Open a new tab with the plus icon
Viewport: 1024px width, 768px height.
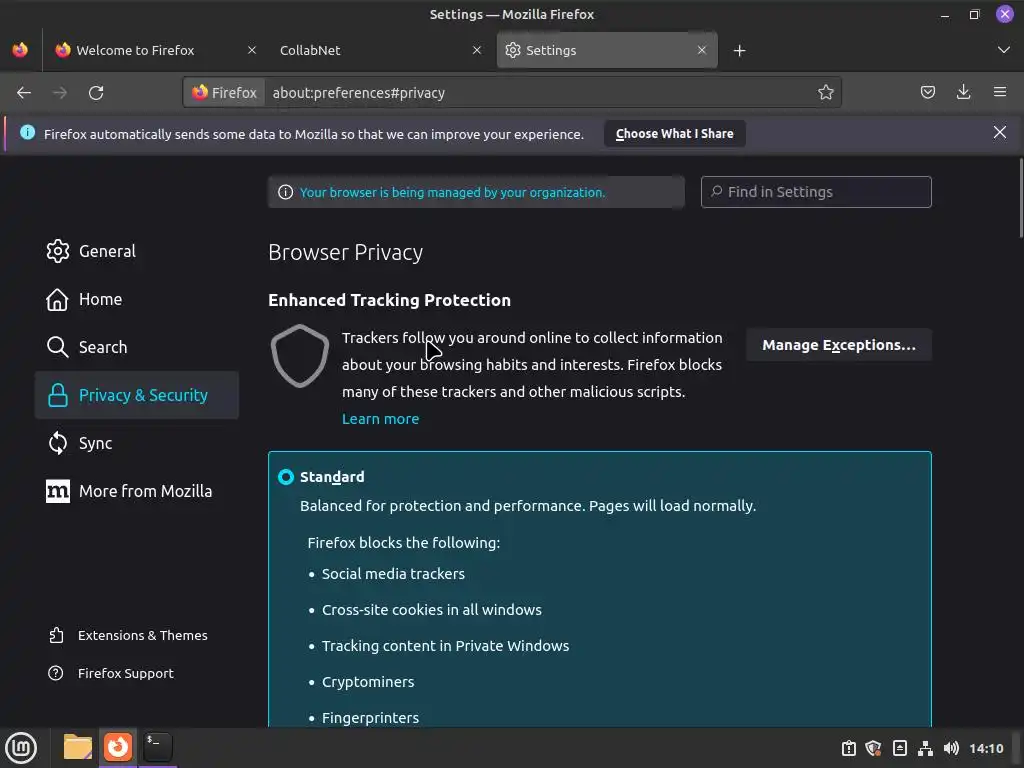(x=739, y=51)
